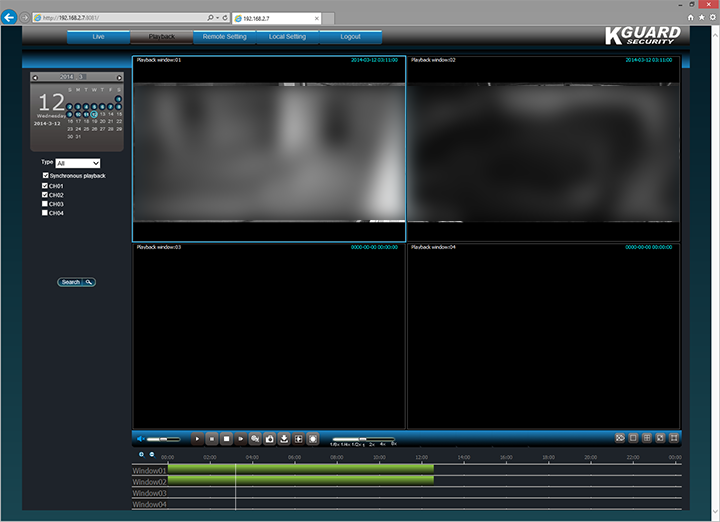Uncheck the CH01 channel checkbox

click(x=45, y=186)
